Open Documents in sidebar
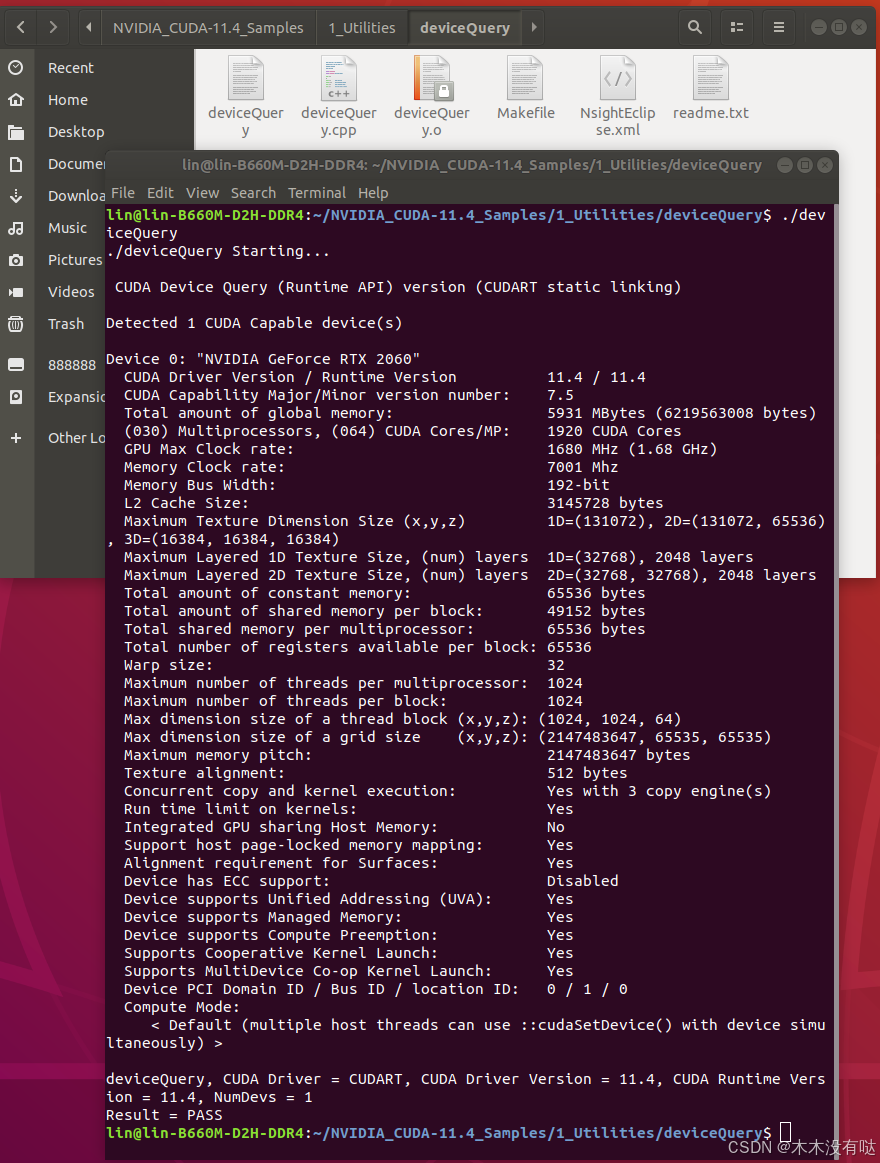This screenshot has width=880, height=1163. click(x=76, y=164)
